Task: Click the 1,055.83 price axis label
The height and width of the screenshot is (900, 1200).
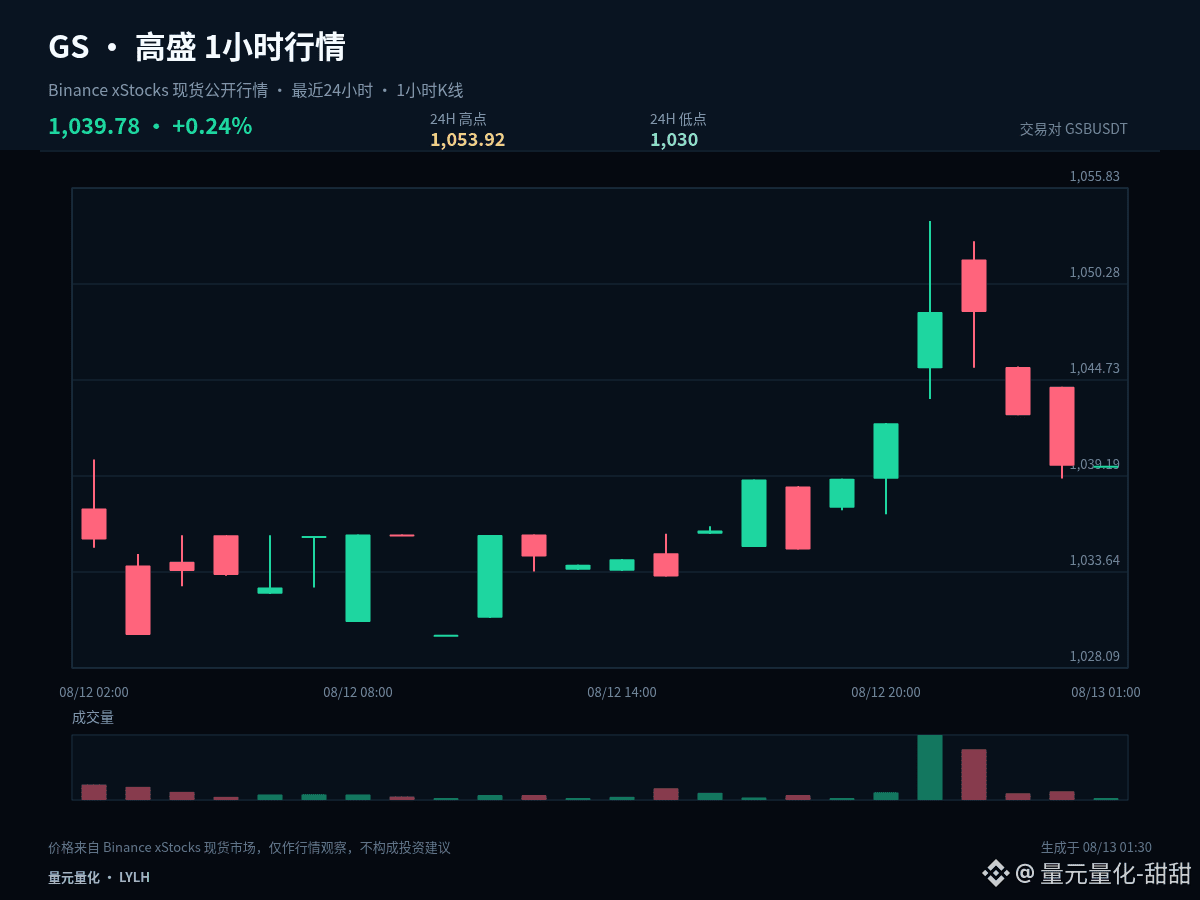Action: (1095, 176)
